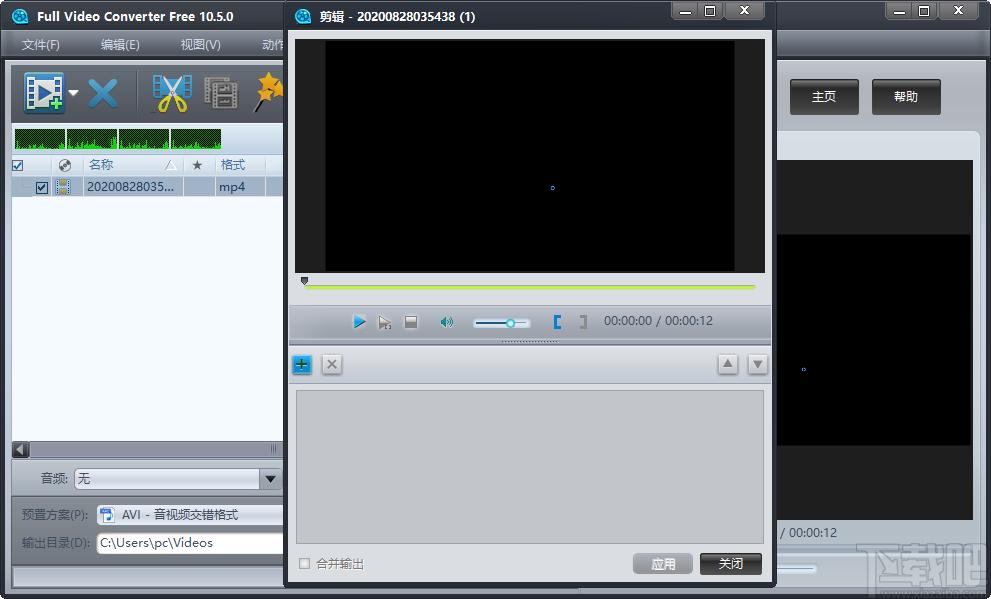The width and height of the screenshot is (991, 599).
Task: Uncheck the 20200828035 file row checkbox
Action: [42, 187]
